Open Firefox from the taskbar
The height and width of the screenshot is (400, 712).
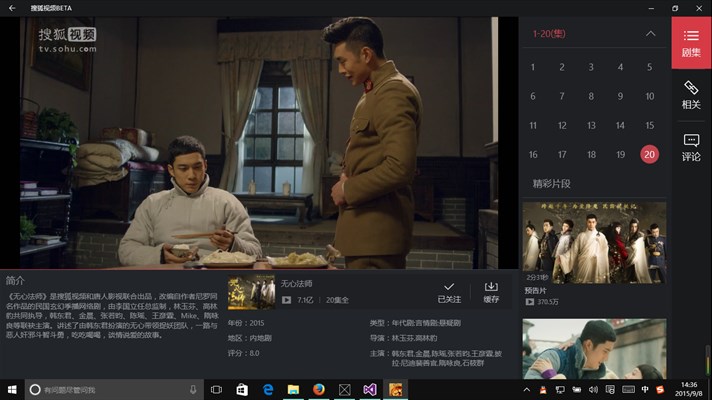click(319, 390)
